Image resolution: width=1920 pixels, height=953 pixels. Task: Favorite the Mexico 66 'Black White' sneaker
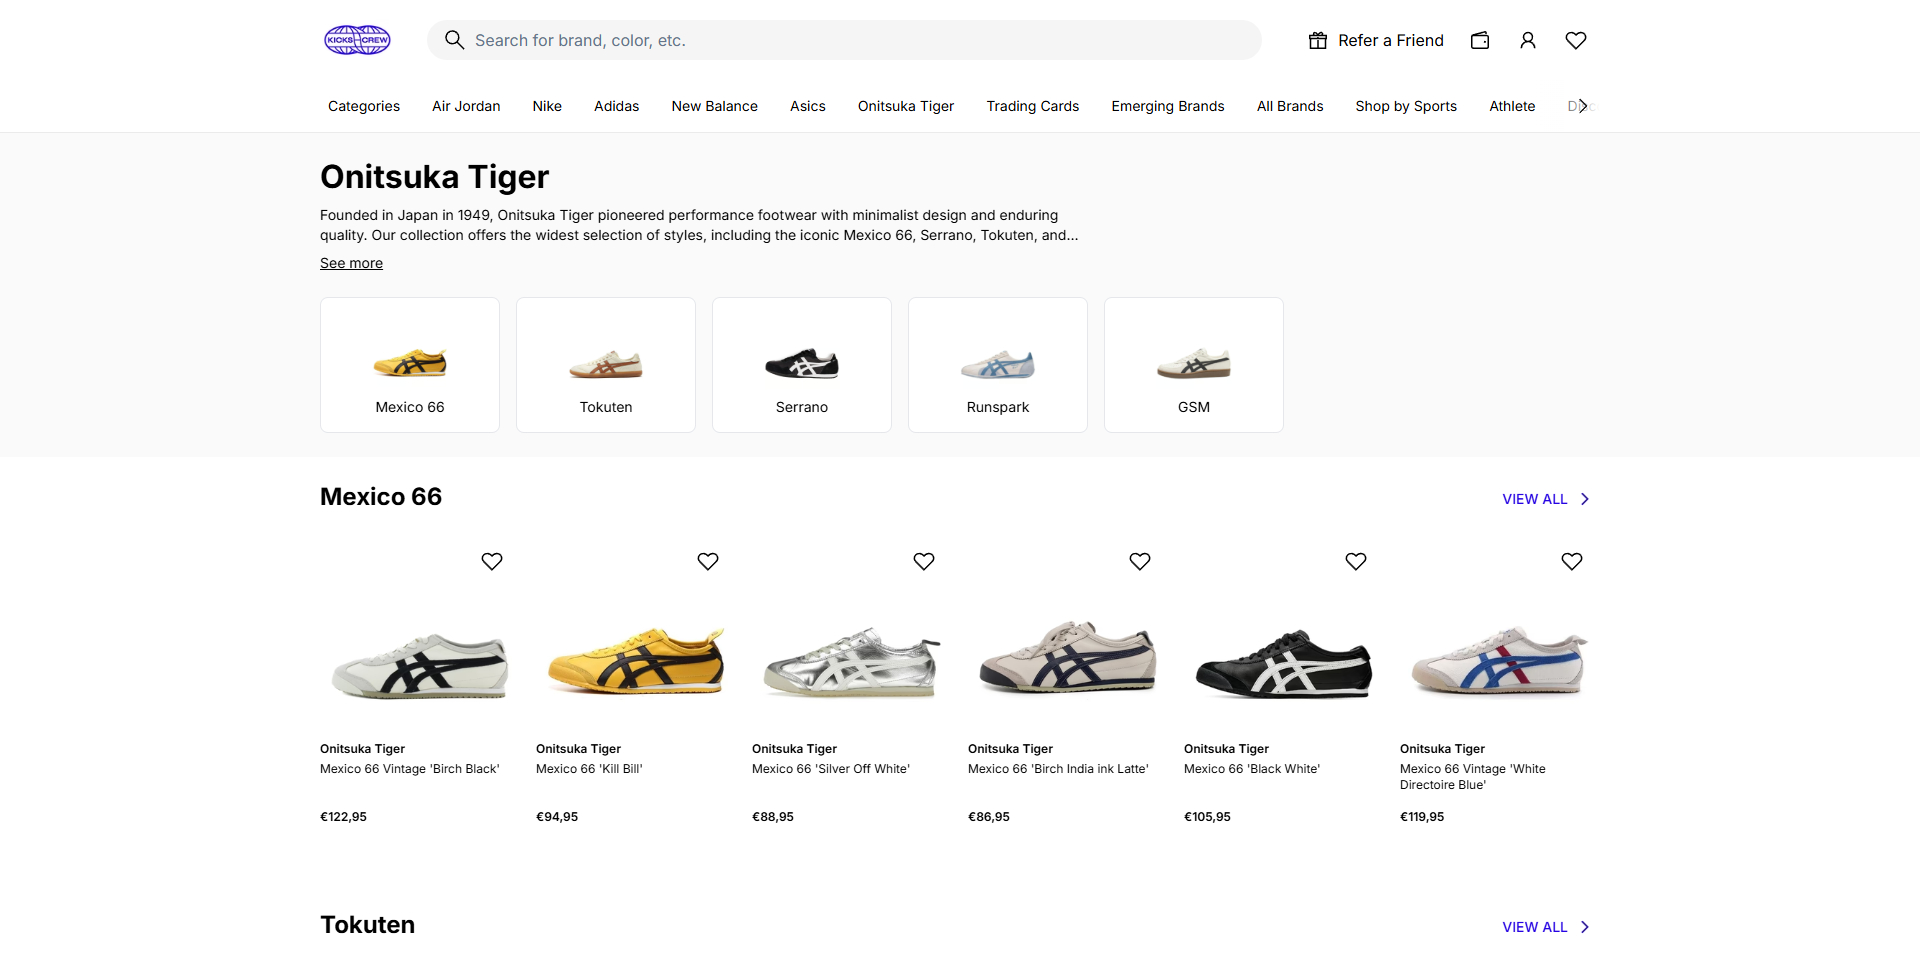click(x=1355, y=561)
